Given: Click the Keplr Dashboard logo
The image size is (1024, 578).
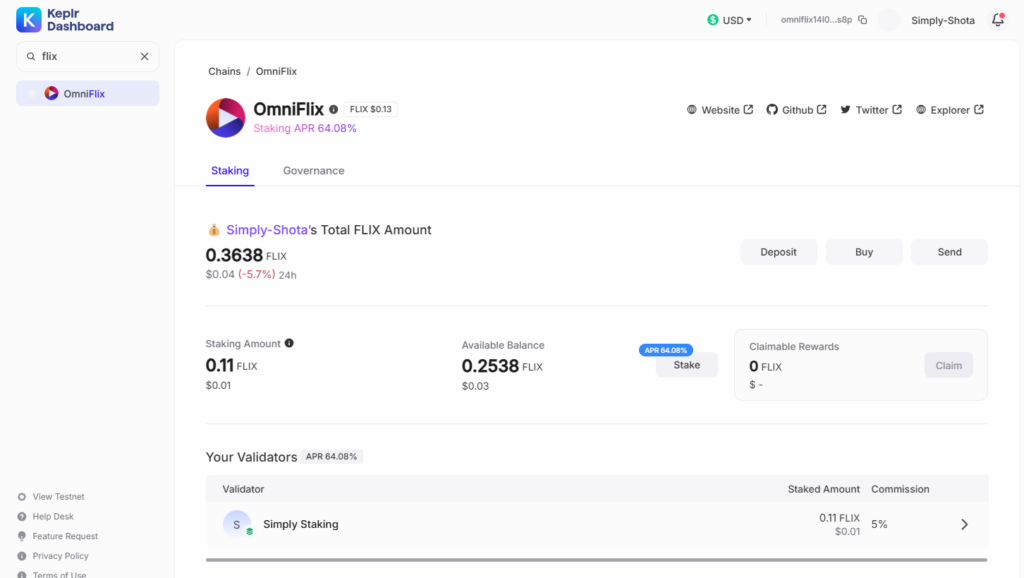Looking at the screenshot, I should [x=65, y=20].
